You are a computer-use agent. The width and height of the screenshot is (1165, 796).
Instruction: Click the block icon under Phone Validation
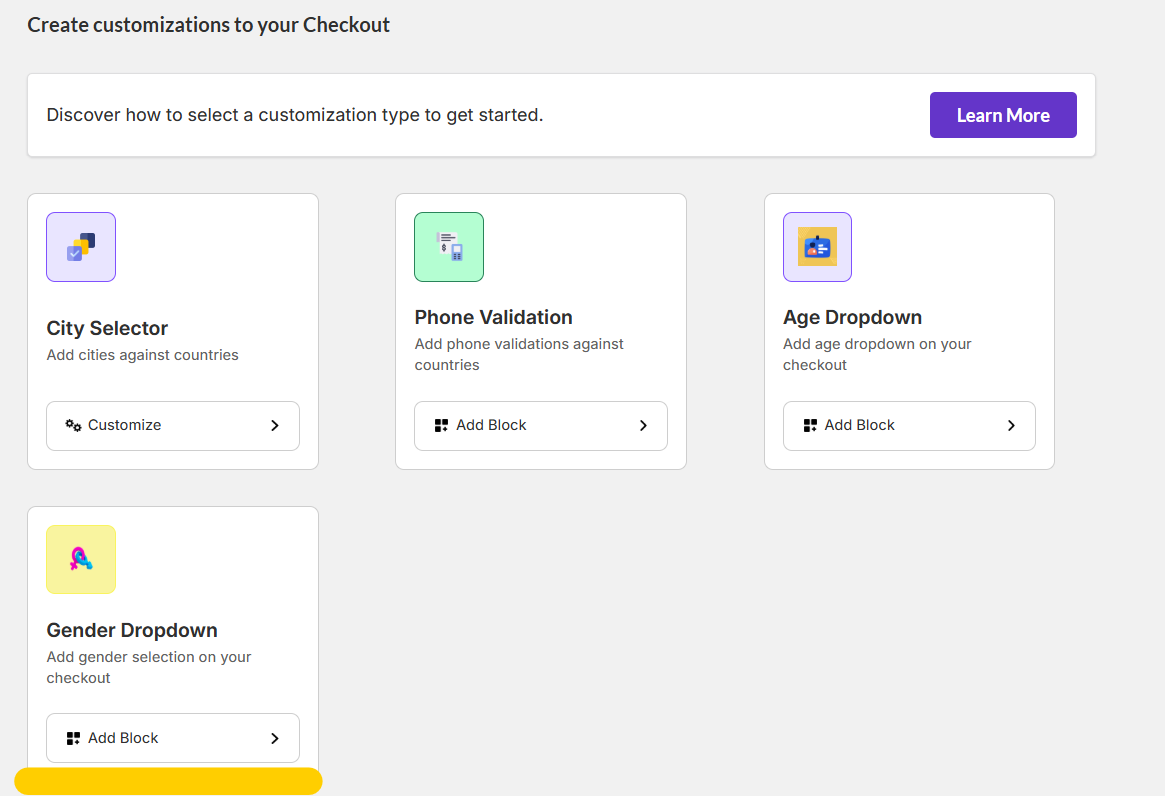tap(441, 425)
